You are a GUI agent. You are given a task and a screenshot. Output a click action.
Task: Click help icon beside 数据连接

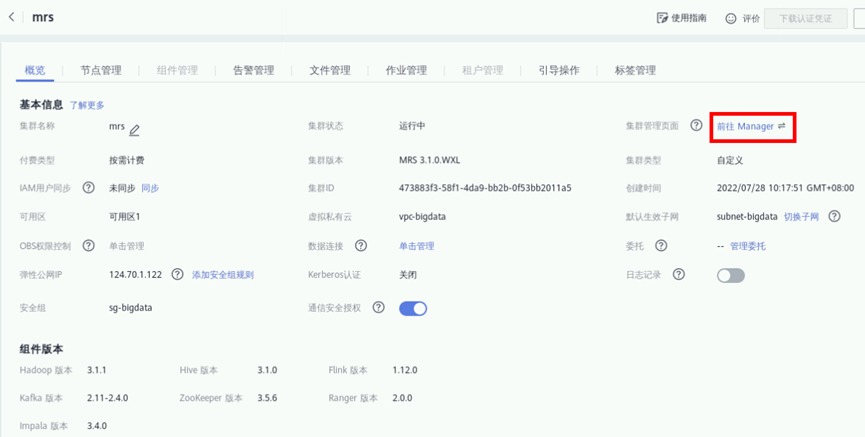[361, 245]
